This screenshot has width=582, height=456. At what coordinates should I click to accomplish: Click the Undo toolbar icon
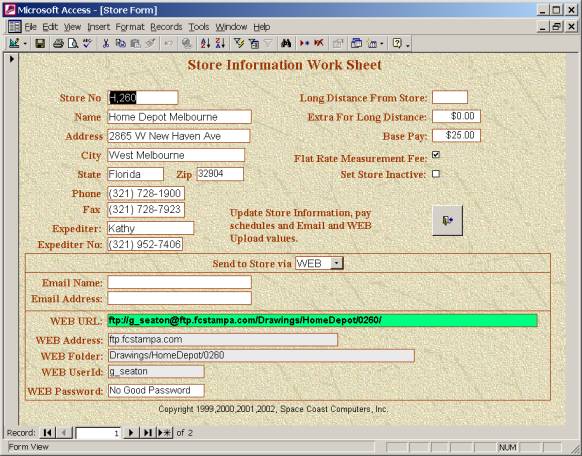point(168,43)
